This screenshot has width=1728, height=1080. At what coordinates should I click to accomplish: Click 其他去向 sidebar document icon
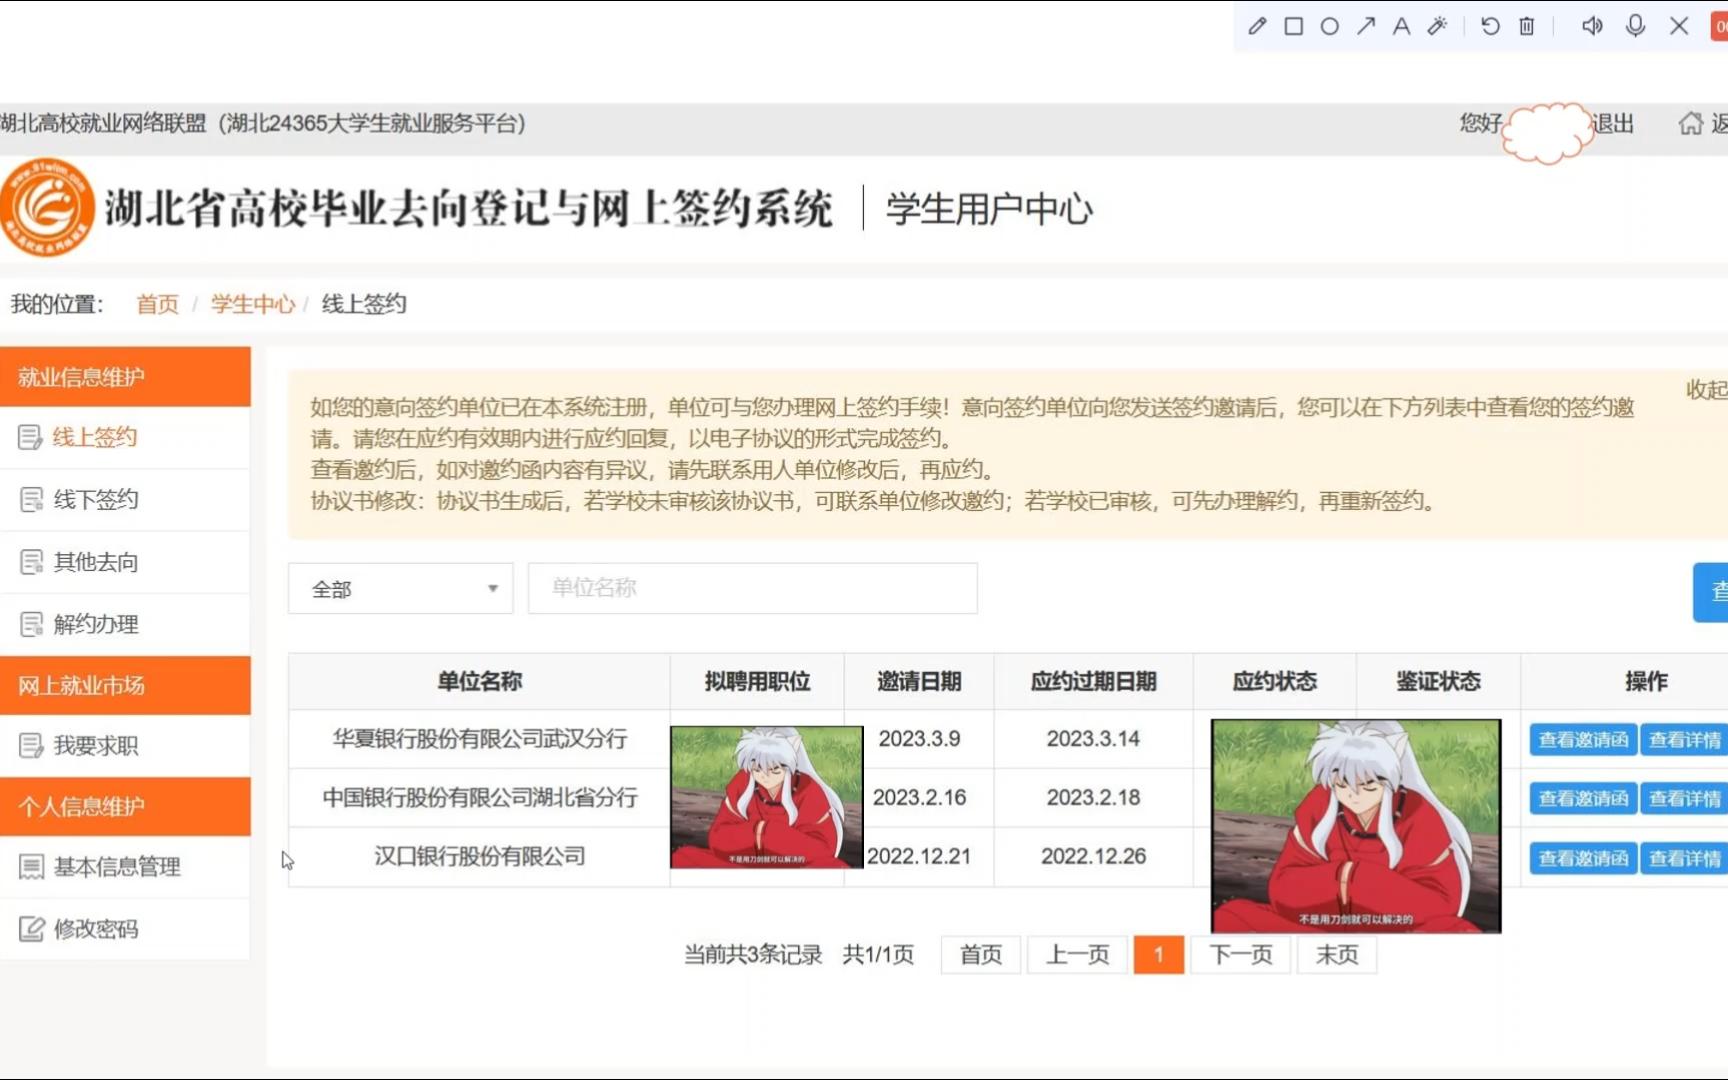coord(31,562)
